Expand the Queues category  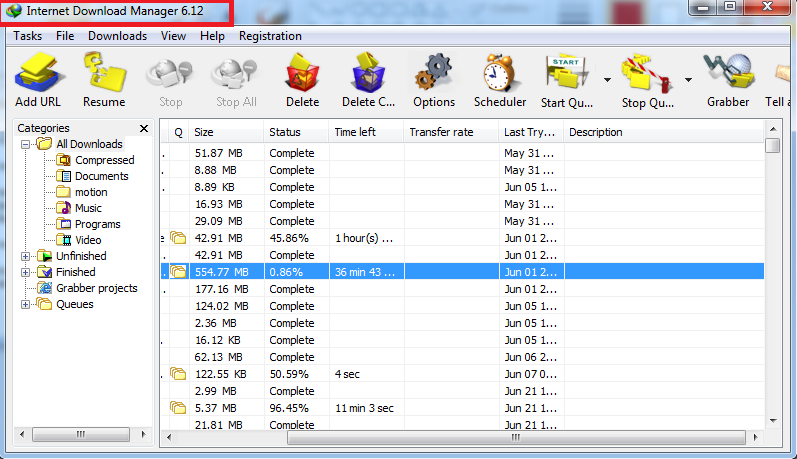25,304
